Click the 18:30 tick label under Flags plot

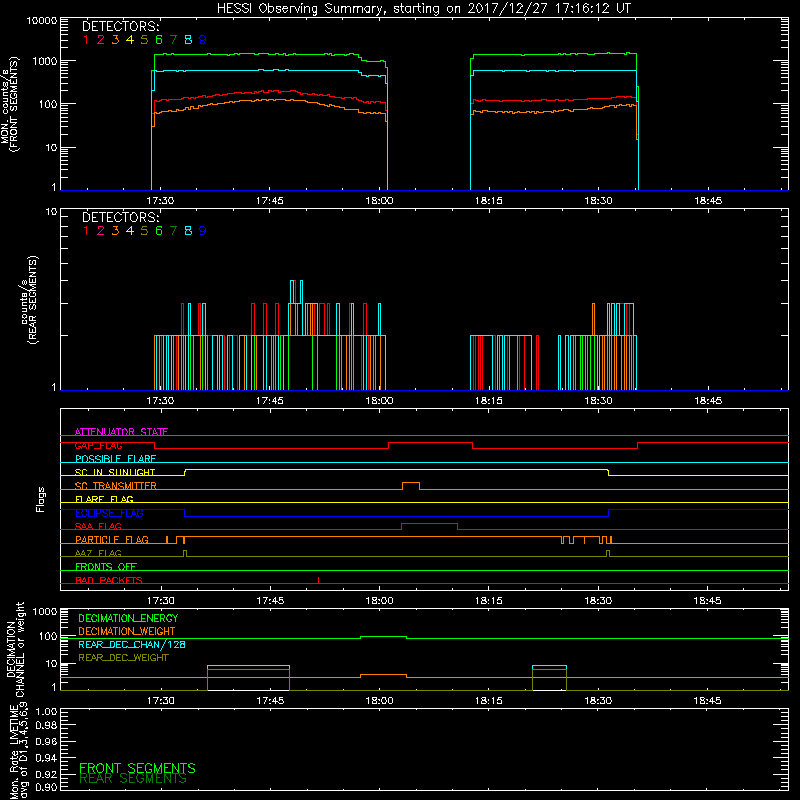pos(598,601)
